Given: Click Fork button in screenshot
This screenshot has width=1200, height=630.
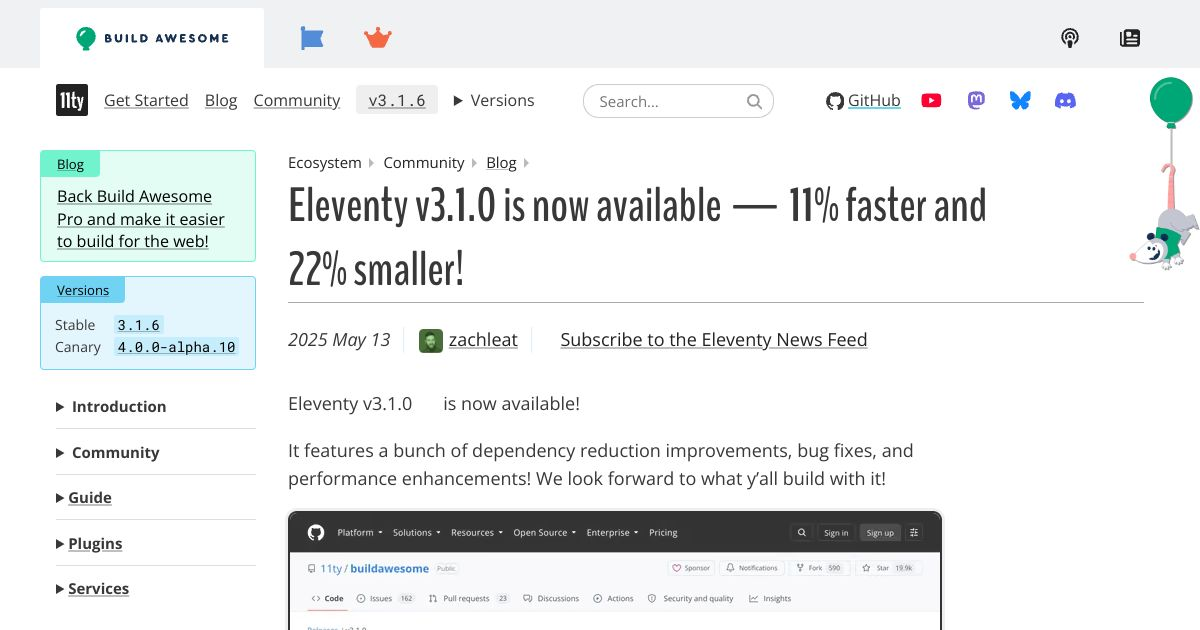Looking at the screenshot, I should pyautogui.click(x=819, y=568).
